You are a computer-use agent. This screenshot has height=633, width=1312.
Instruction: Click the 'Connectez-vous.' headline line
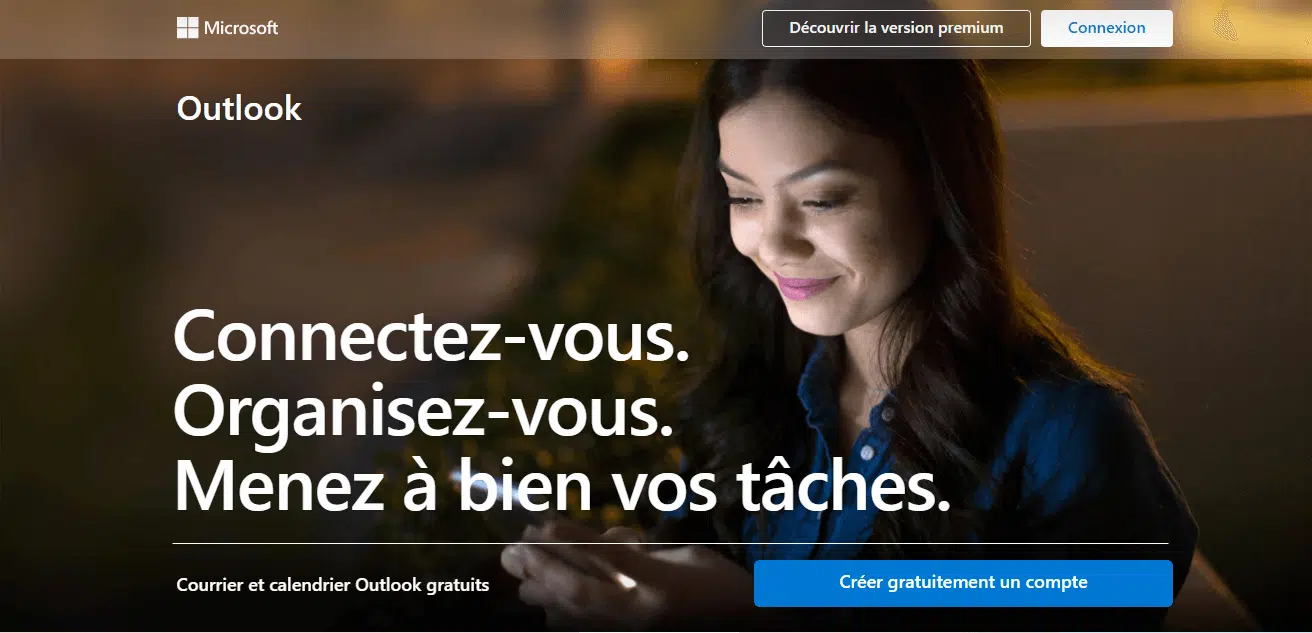point(432,337)
